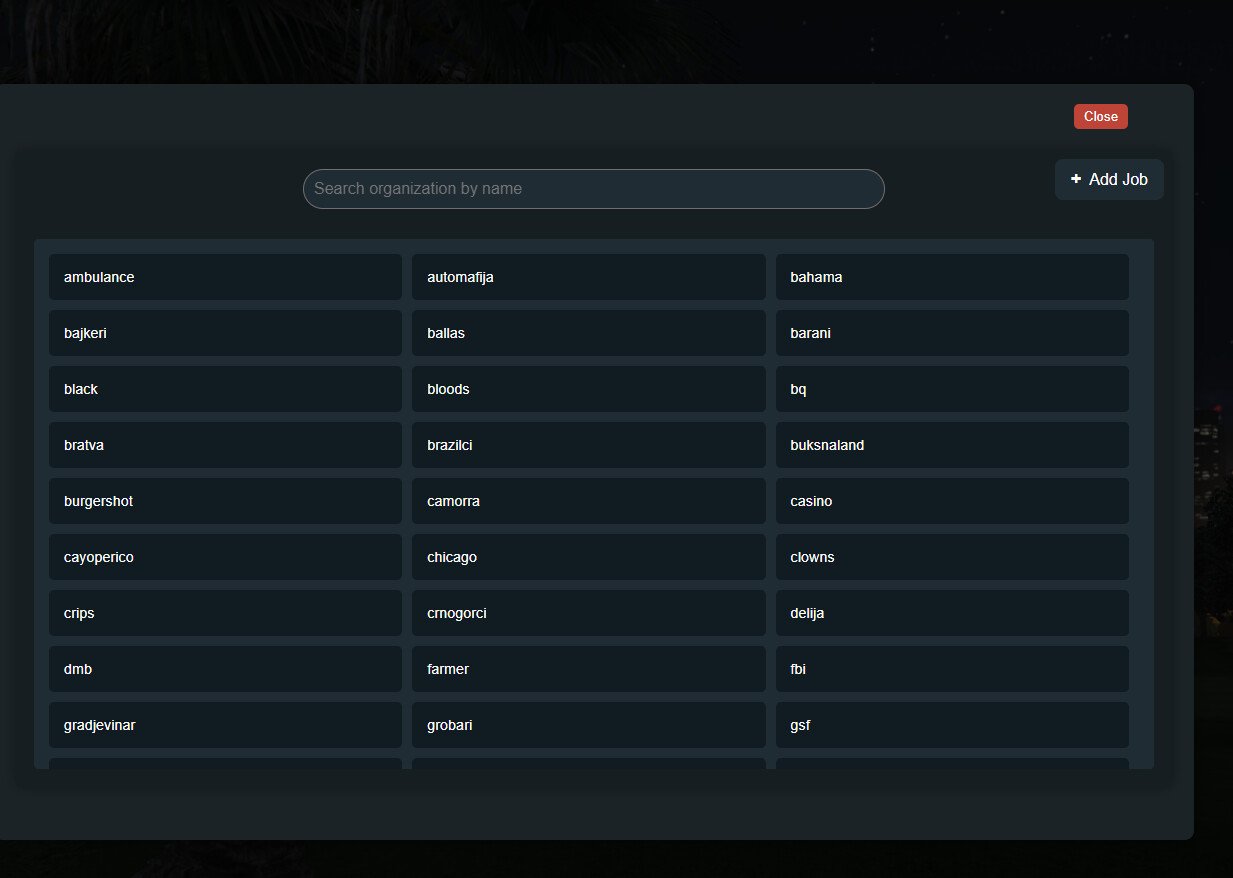Open the clowns organization

(x=952, y=557)
